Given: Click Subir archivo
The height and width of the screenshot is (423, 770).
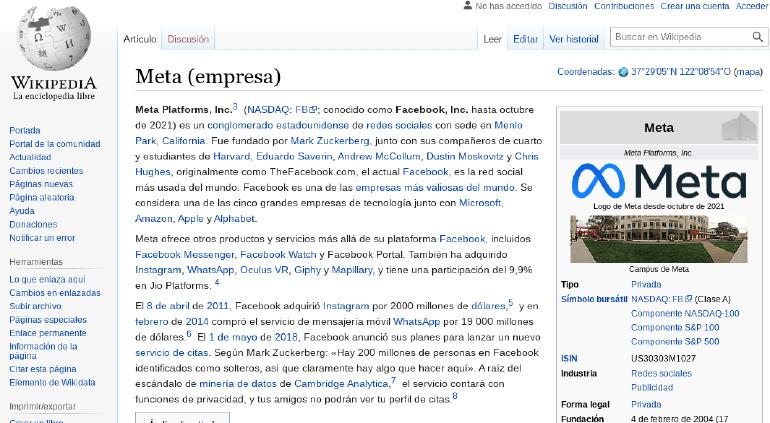Looking at the screenshot, I should 35,306.
